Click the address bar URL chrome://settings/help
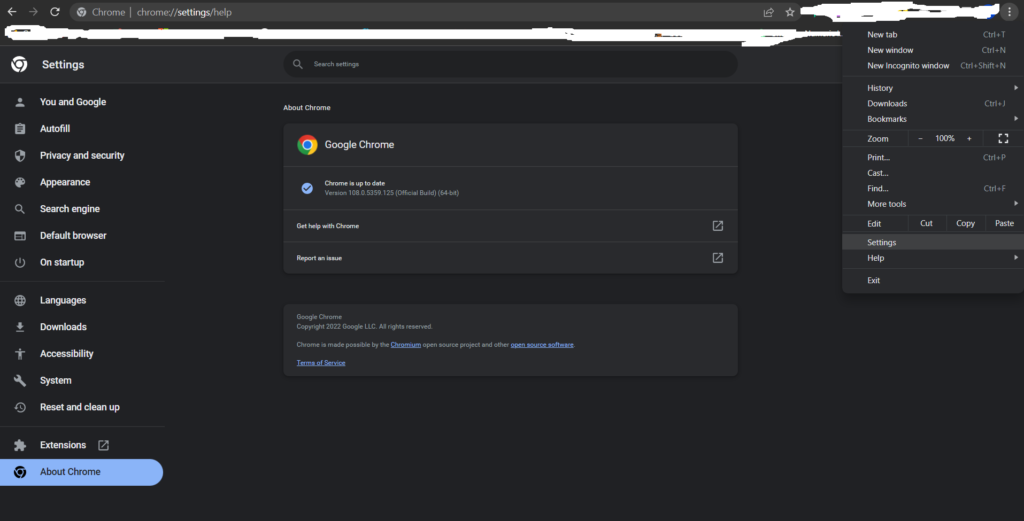The width and height of the screenshot is (1024, 521). point(184,12)
